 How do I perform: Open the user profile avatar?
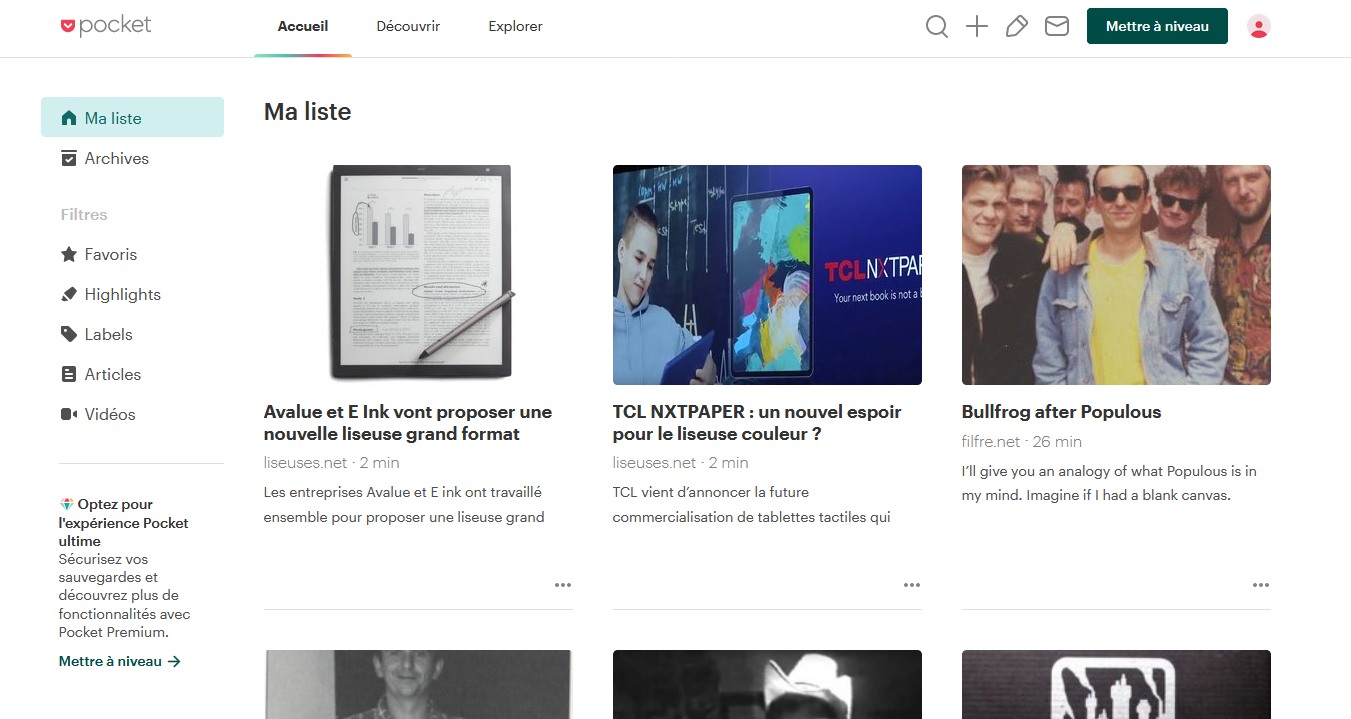1259,27
